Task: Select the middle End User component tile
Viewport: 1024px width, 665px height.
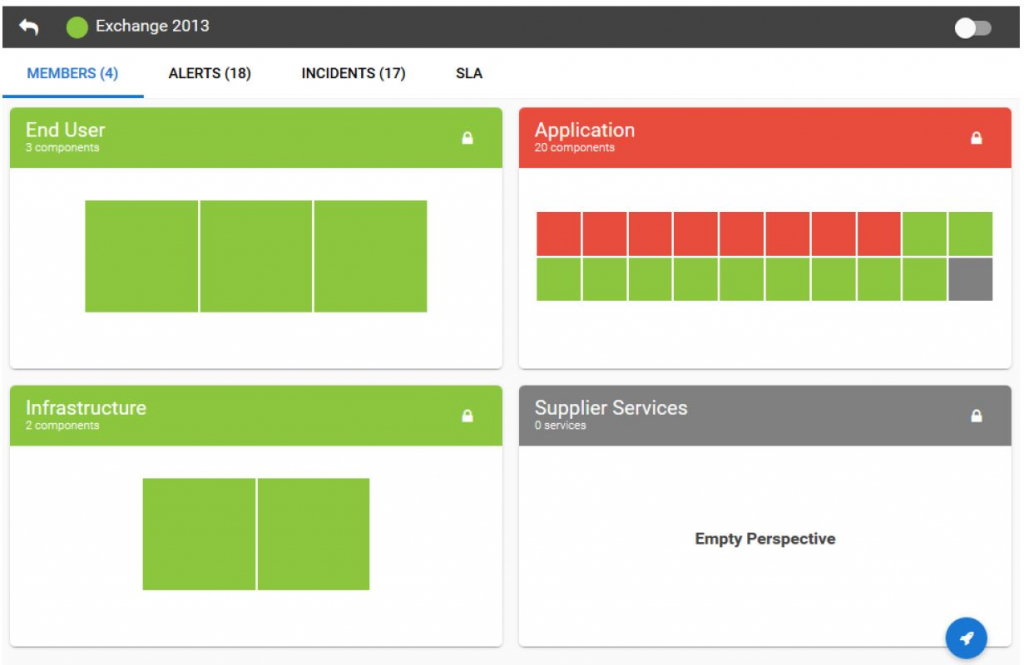Action: [256, 256]
